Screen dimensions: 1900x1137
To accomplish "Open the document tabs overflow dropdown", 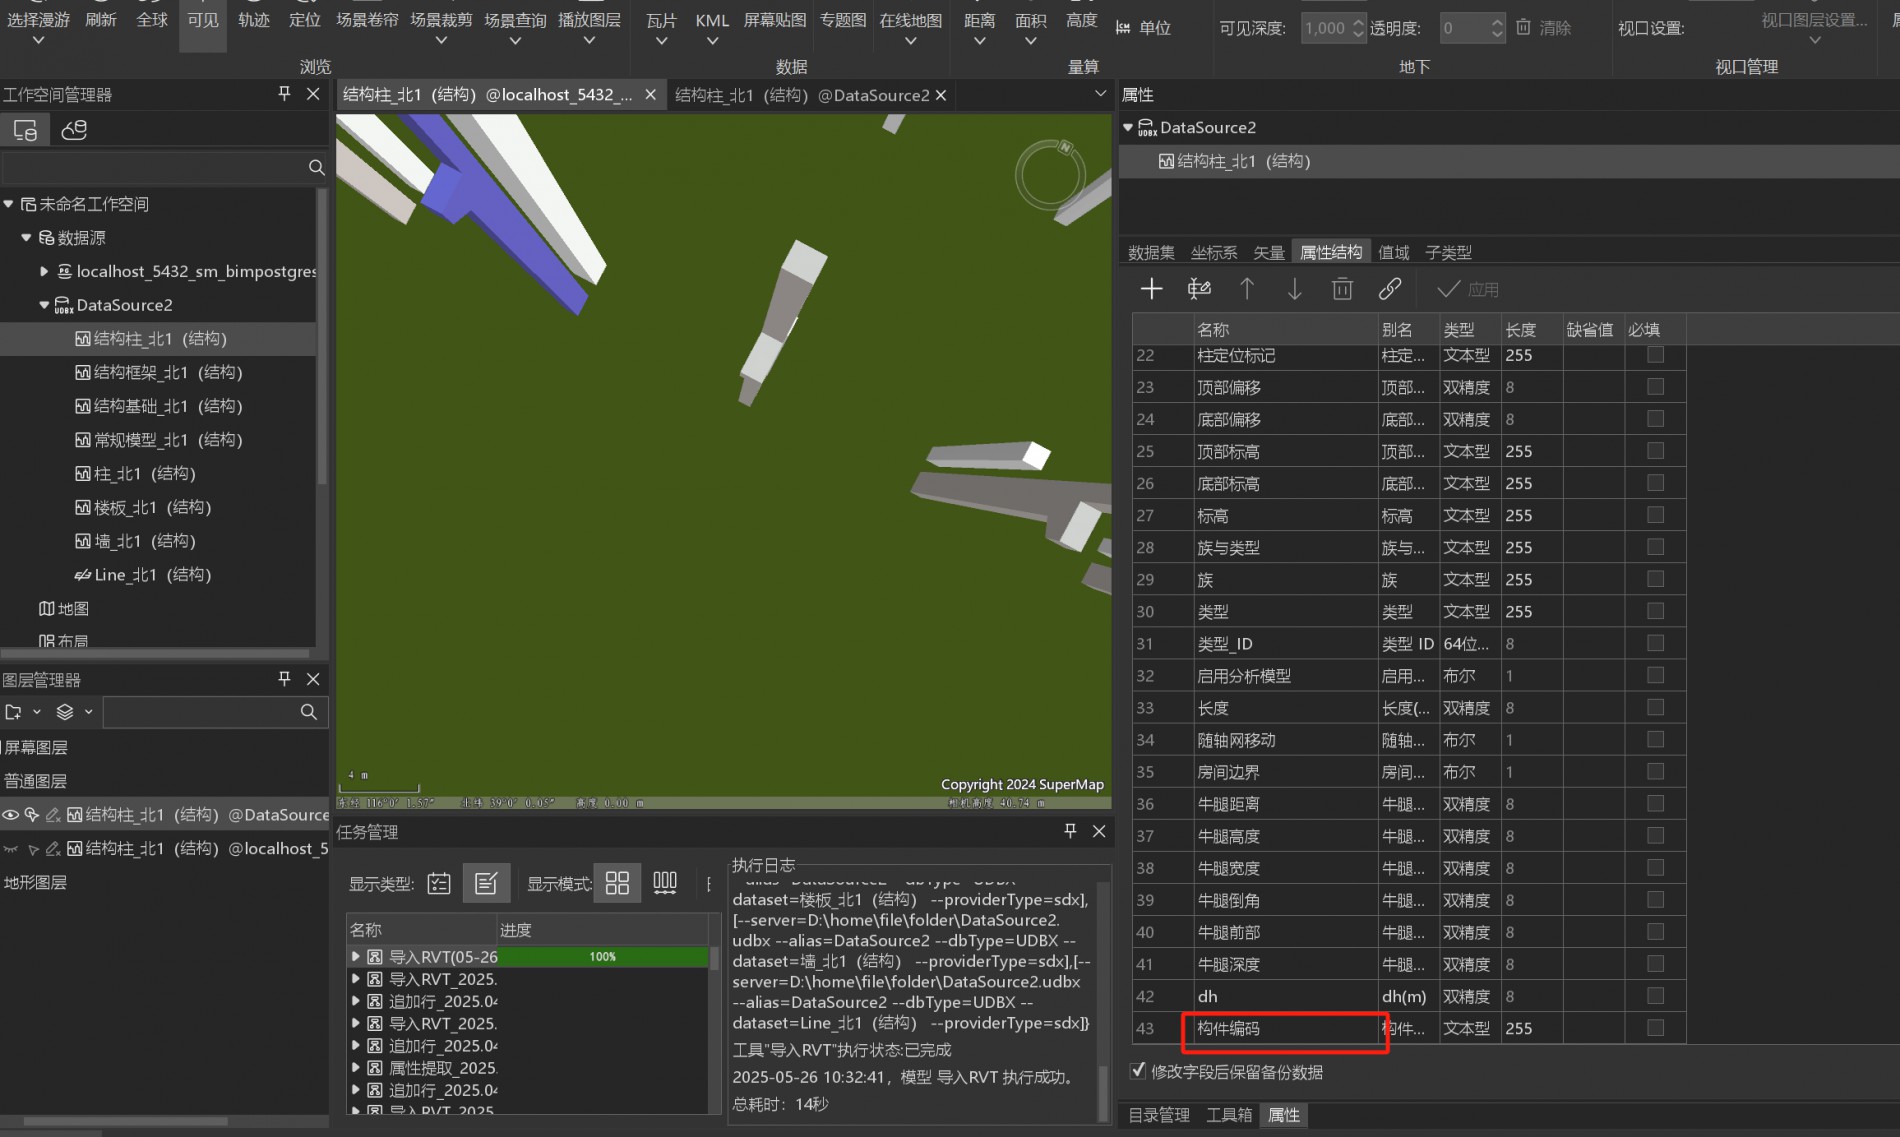I will (1100, 94).
